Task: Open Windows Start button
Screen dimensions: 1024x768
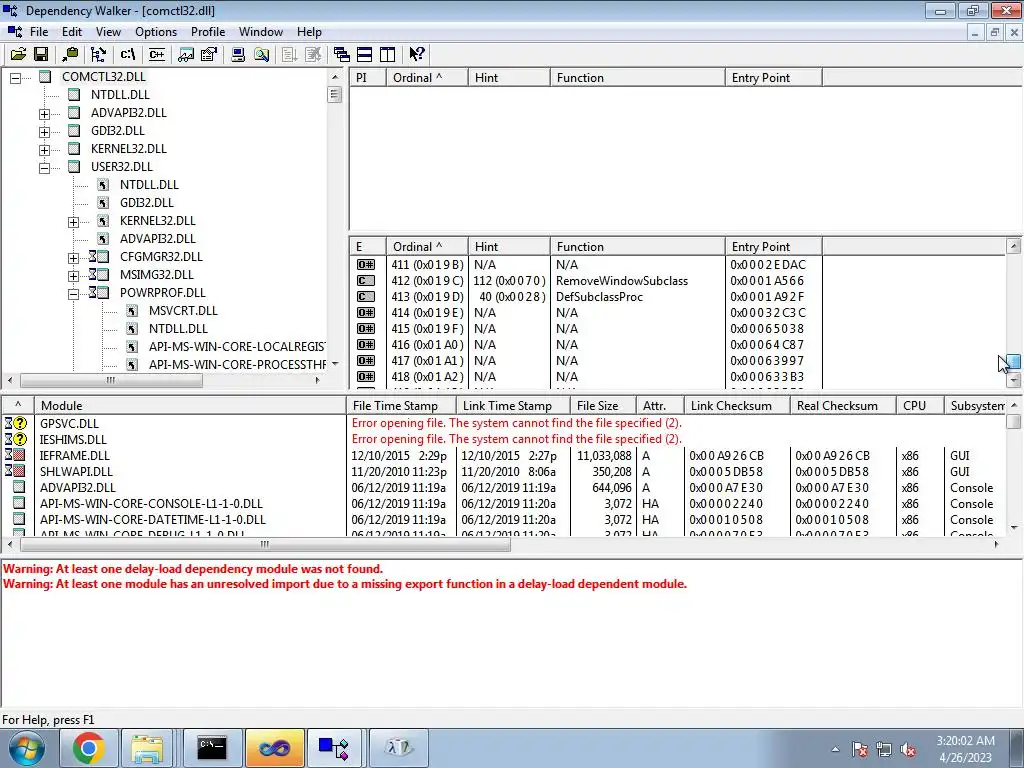Action: (x=26, y=748)
